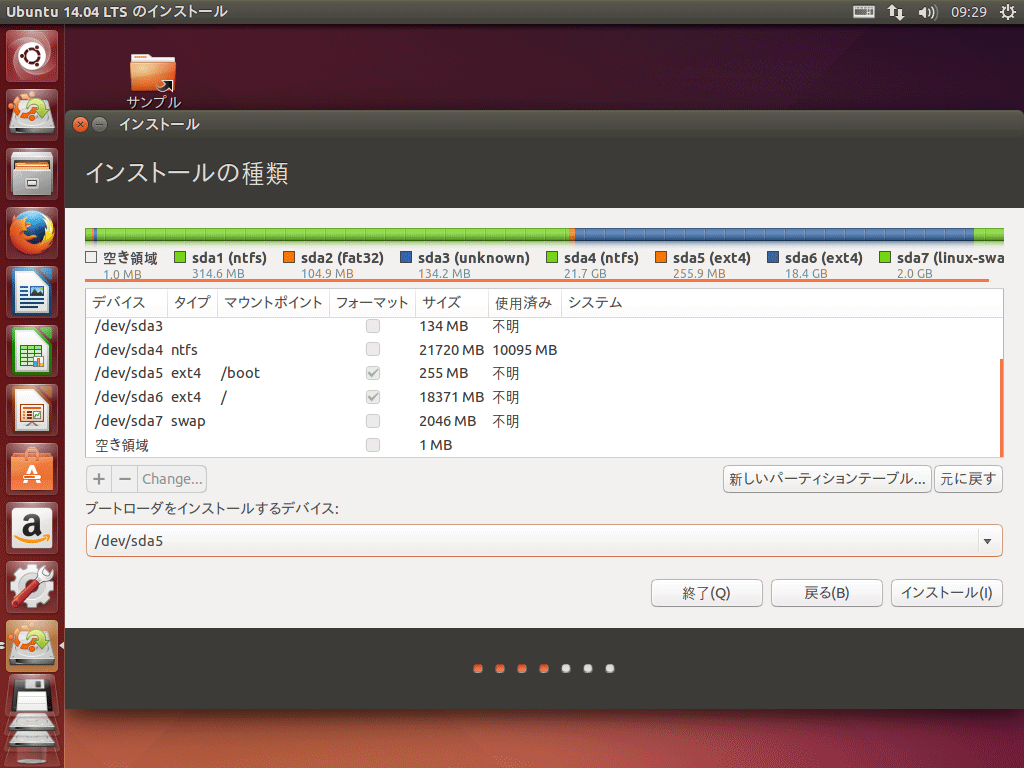Click sda4 (ntfs) green legend swatch
The width and height of the screenshot is (1024, 768).
552,257
